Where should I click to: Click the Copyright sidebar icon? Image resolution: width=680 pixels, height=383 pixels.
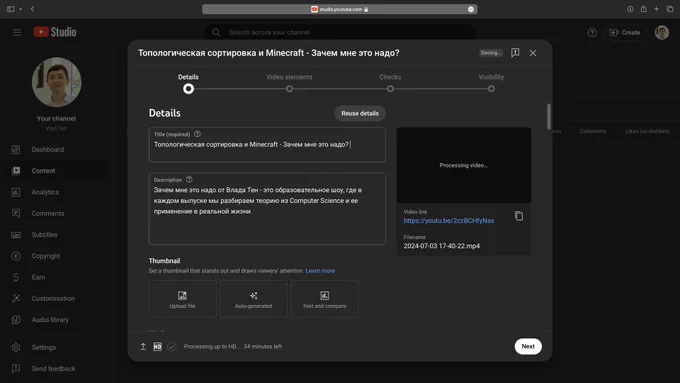(16, 256)
